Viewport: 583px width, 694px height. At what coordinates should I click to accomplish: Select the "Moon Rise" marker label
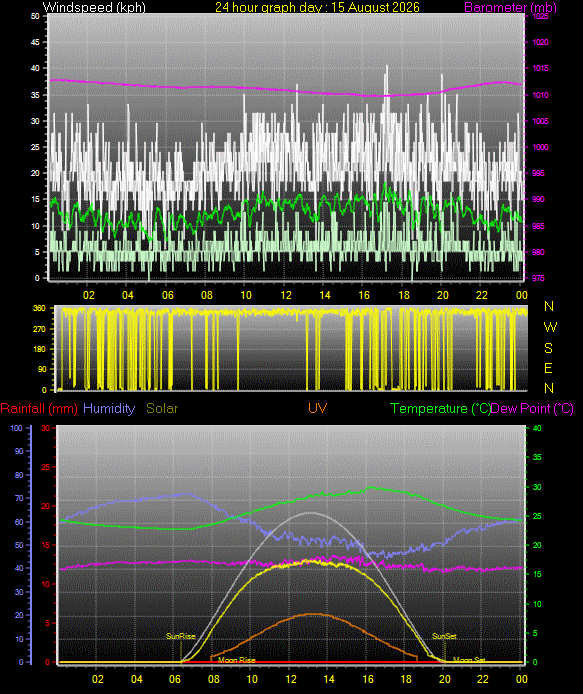tap(236, 660)
